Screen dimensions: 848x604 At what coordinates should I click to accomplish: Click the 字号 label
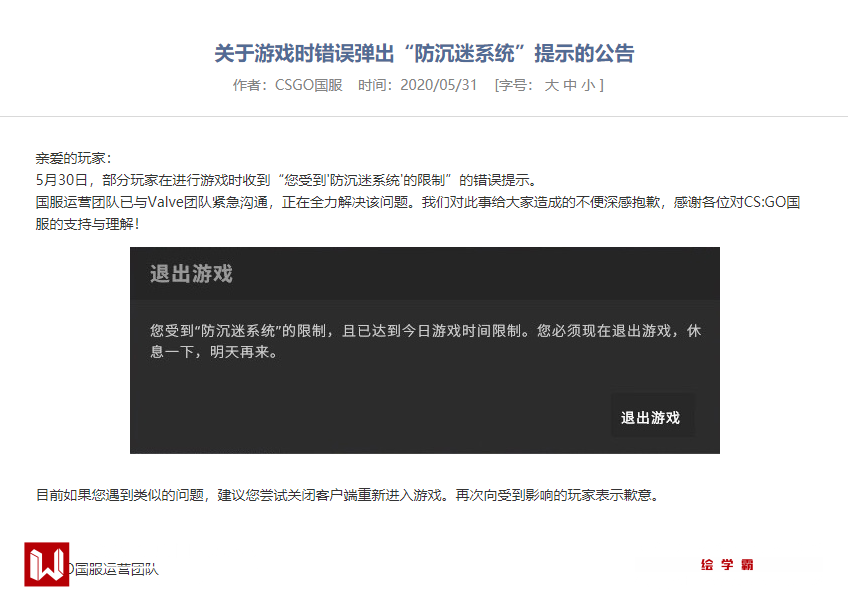coord(516,85)
